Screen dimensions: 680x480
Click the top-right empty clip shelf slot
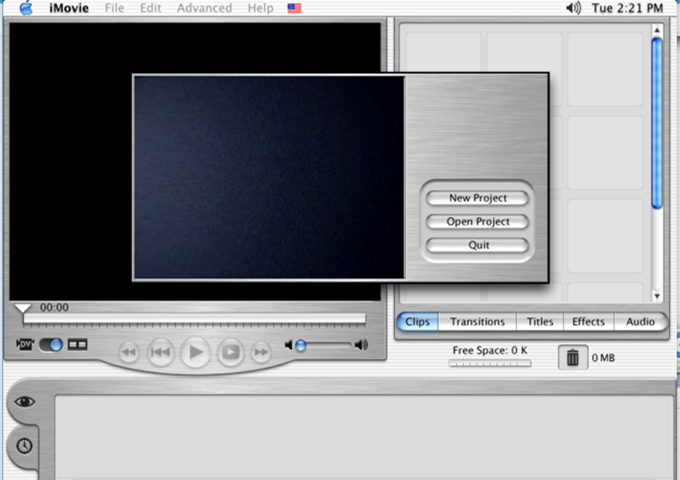[605, 69]
